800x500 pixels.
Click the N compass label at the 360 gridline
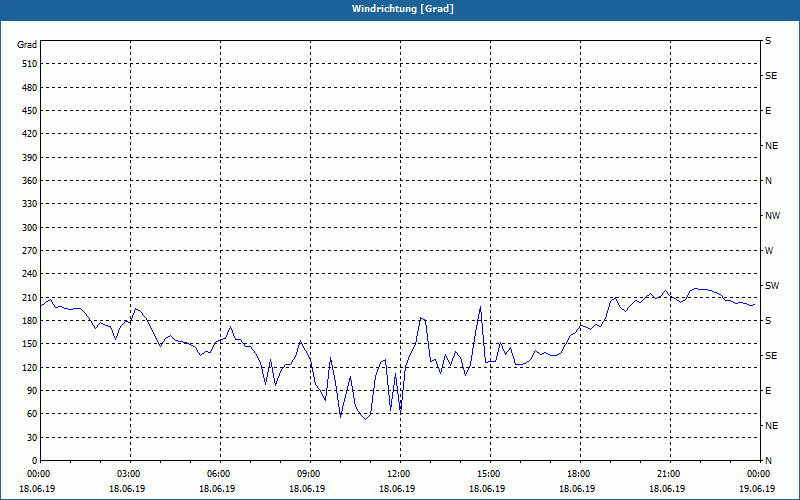[x=768, y=181]
